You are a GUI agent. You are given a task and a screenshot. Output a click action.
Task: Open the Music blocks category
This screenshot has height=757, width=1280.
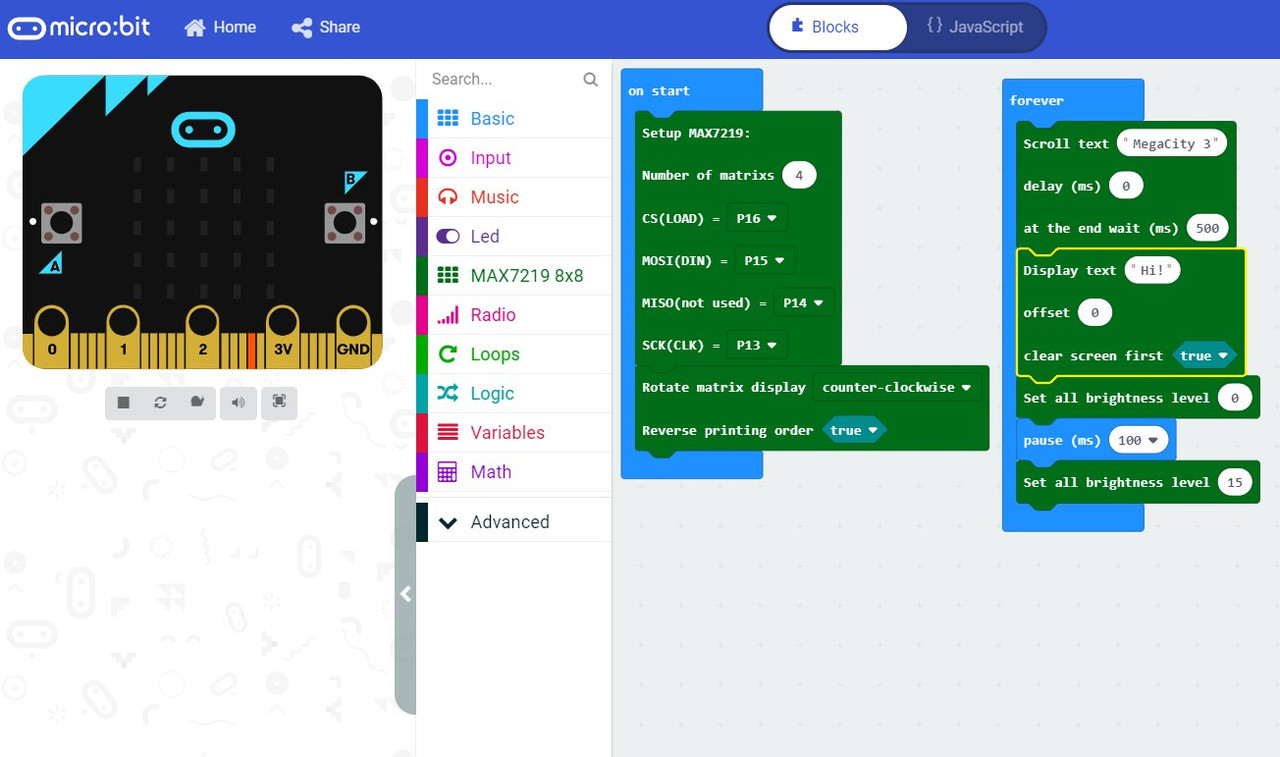pos(513,197)
